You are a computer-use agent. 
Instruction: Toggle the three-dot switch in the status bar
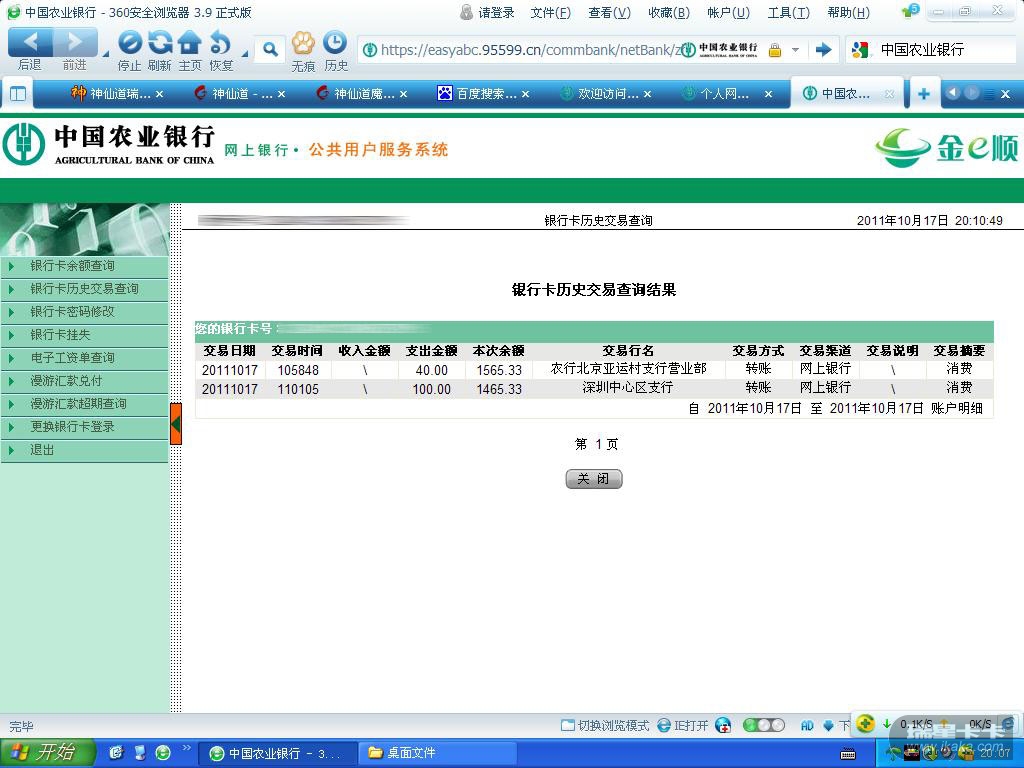click(764, 725)
